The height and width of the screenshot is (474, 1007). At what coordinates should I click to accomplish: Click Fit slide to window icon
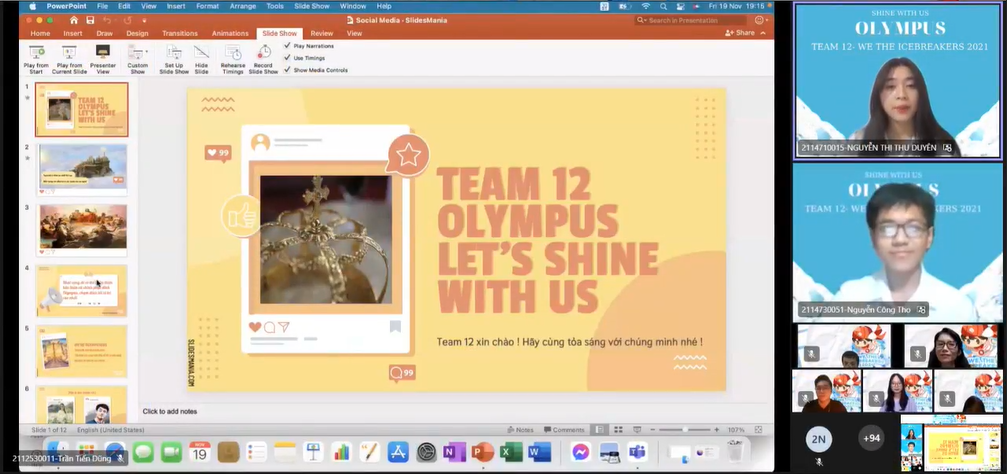(x=758, y=430)
